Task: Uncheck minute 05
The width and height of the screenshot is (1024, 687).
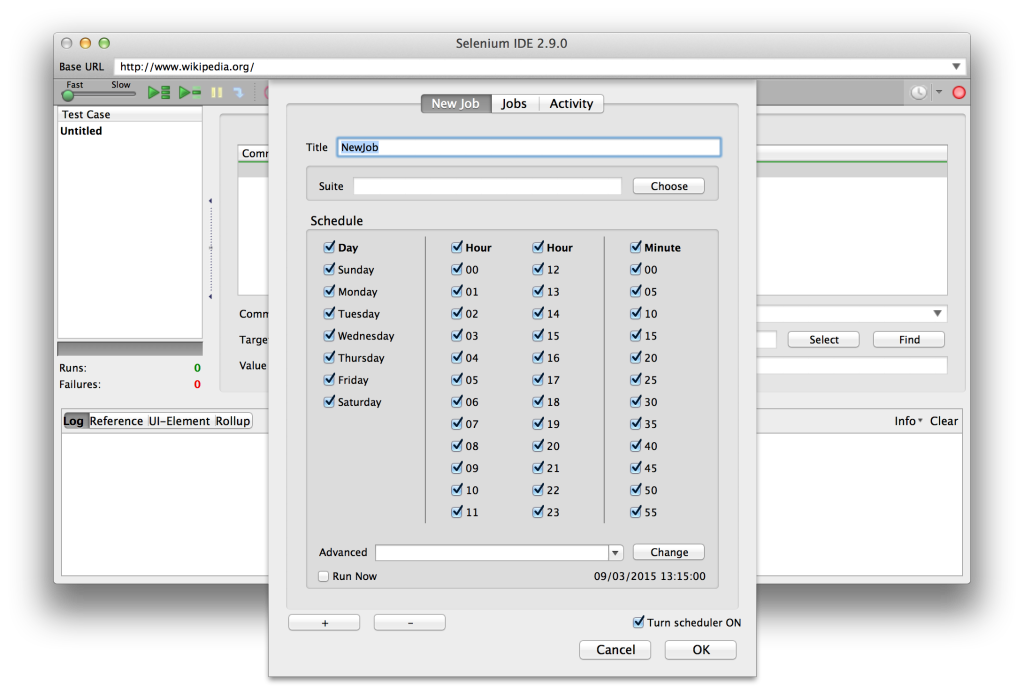Action: [x=635, y=291]
